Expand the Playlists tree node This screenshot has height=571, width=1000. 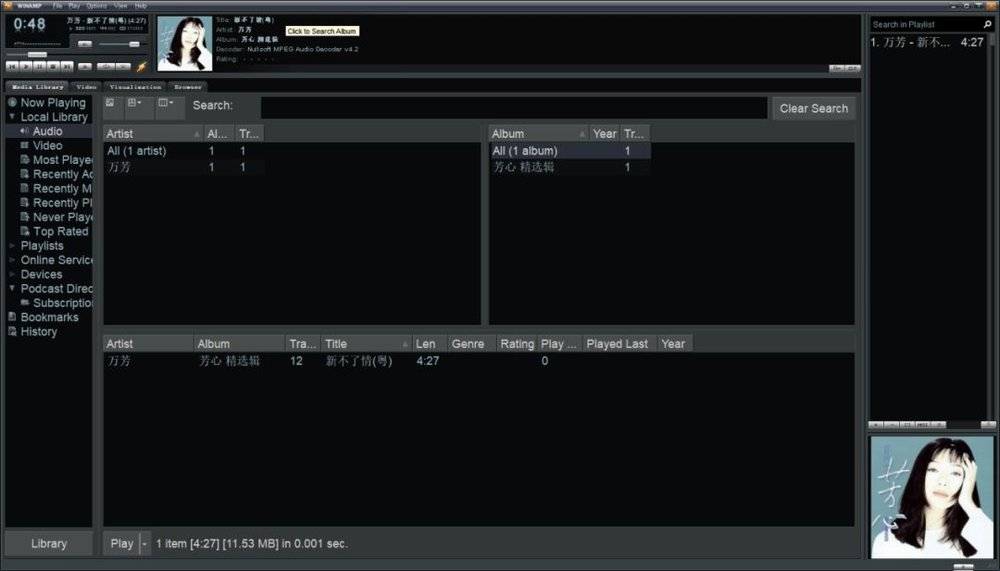tap(12, 246)
